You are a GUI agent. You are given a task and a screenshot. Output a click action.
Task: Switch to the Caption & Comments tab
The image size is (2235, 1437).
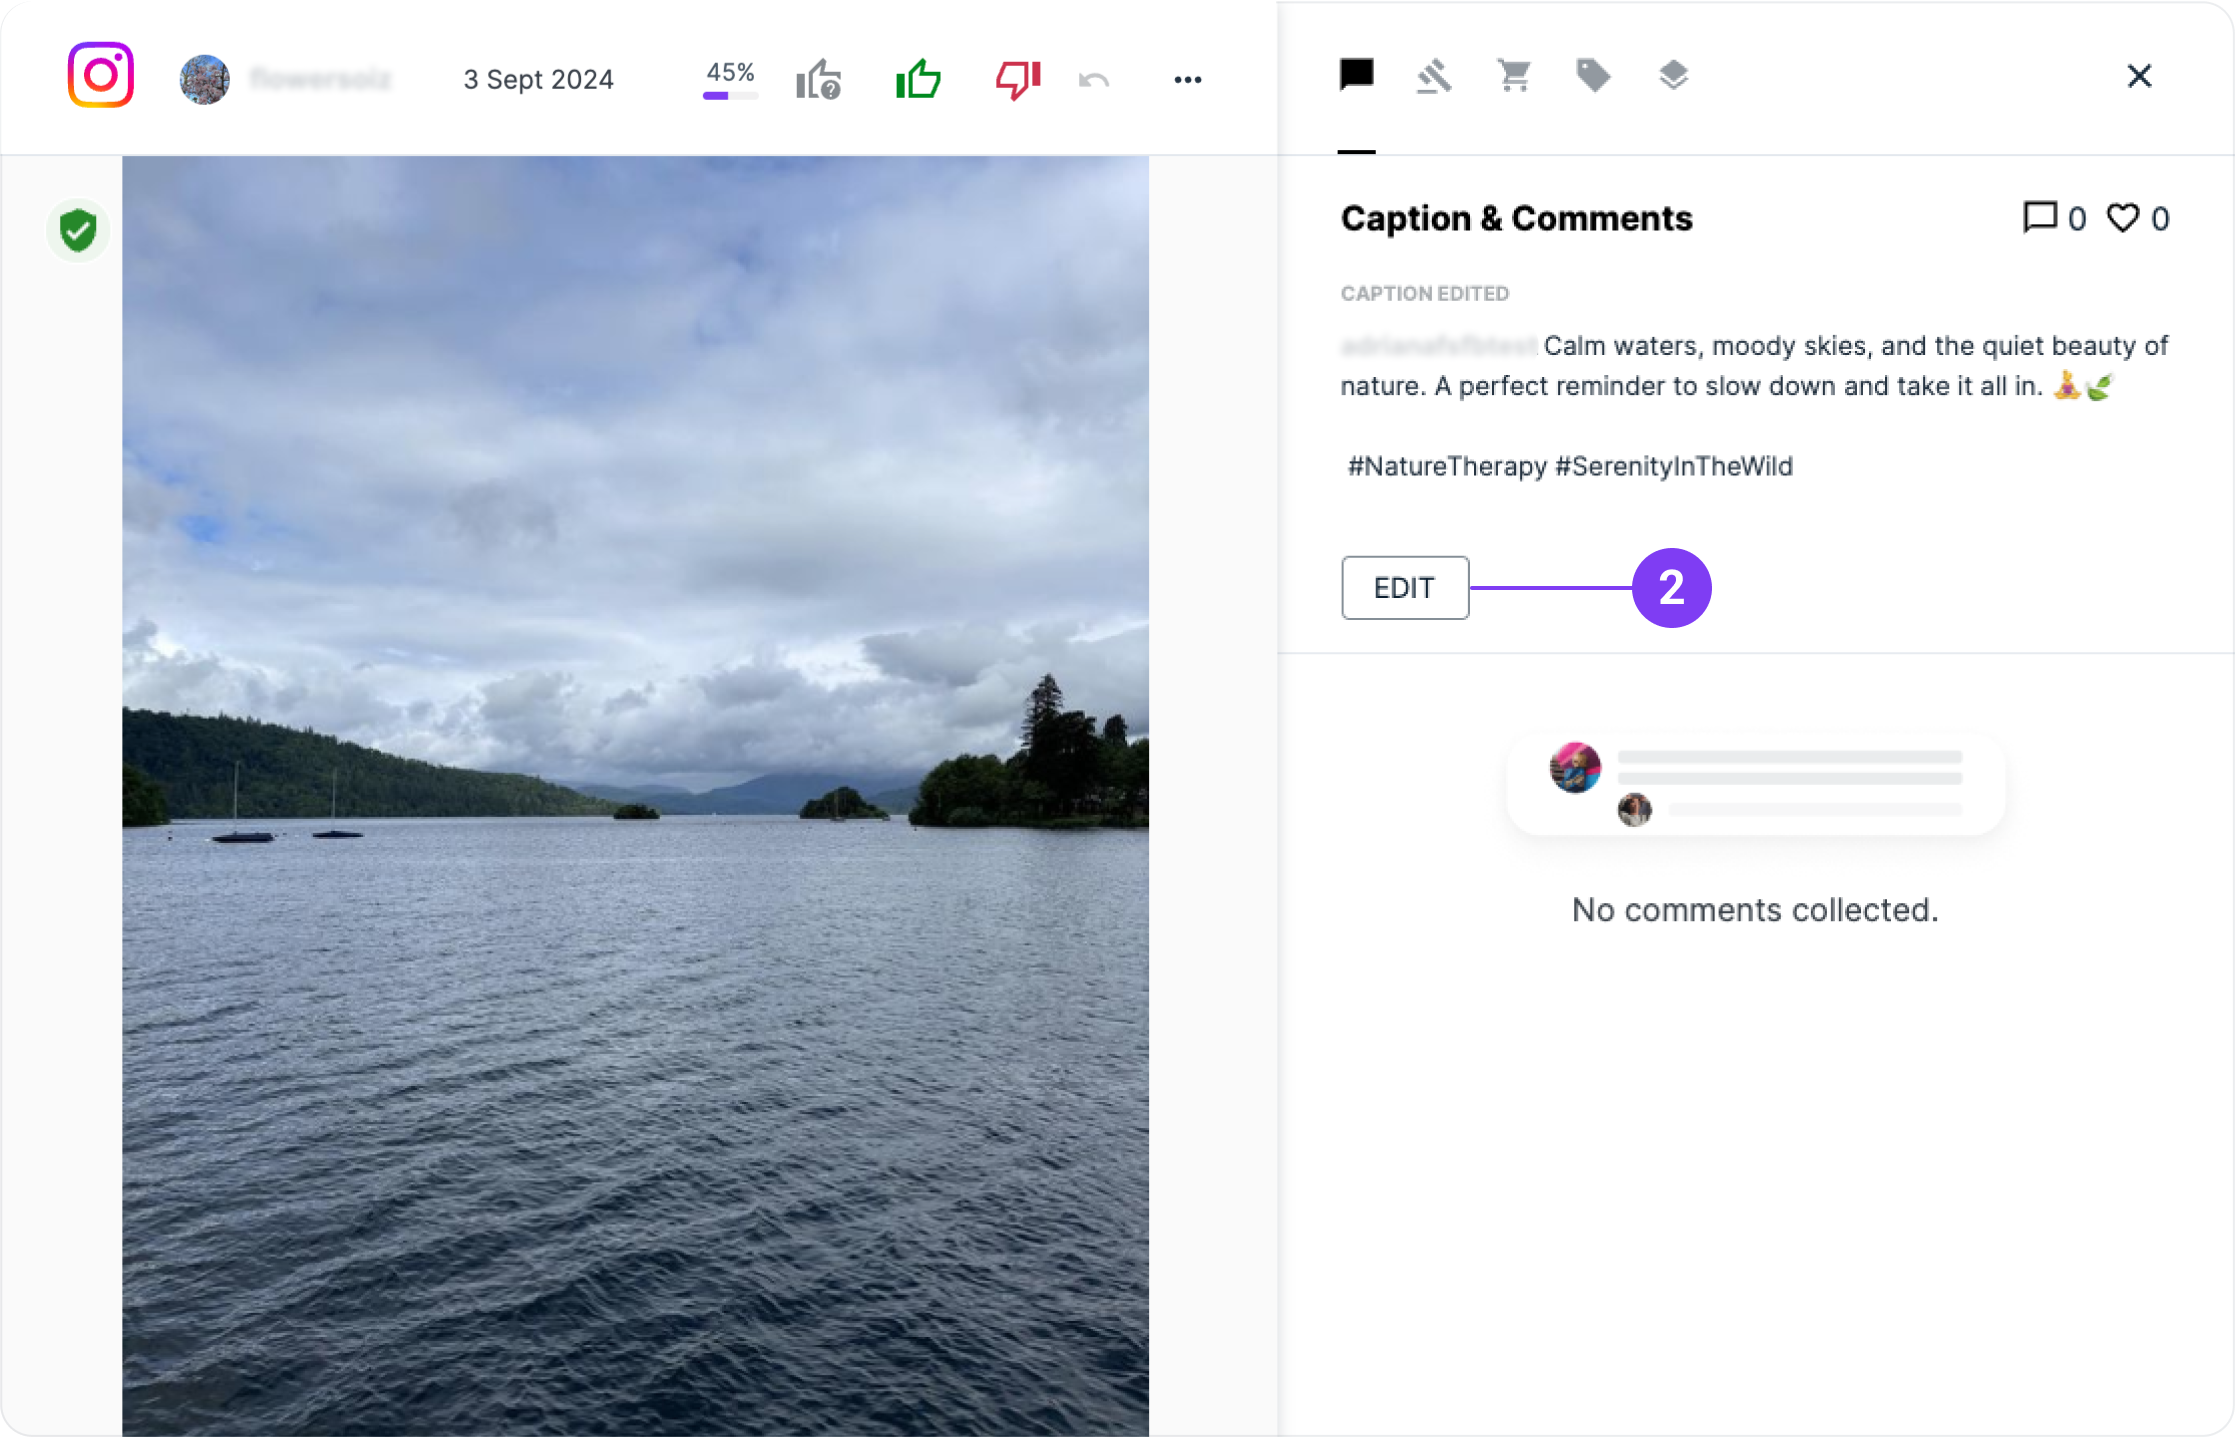(x=1356, y=75)
